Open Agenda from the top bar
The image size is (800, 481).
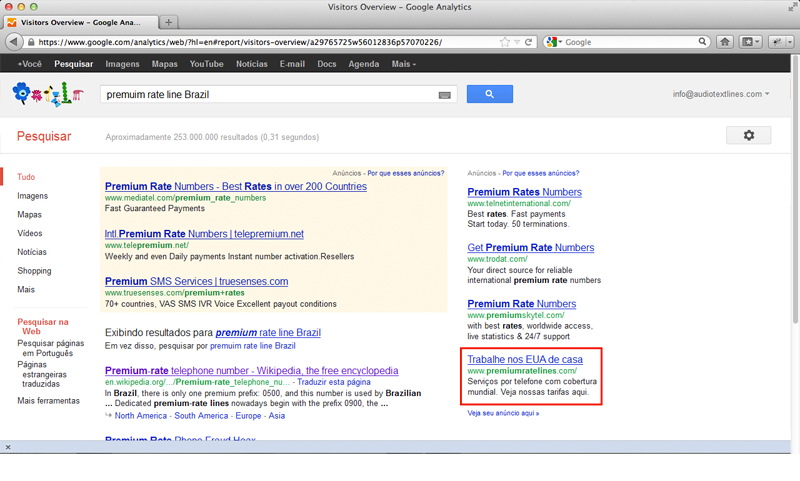point(364,64)
